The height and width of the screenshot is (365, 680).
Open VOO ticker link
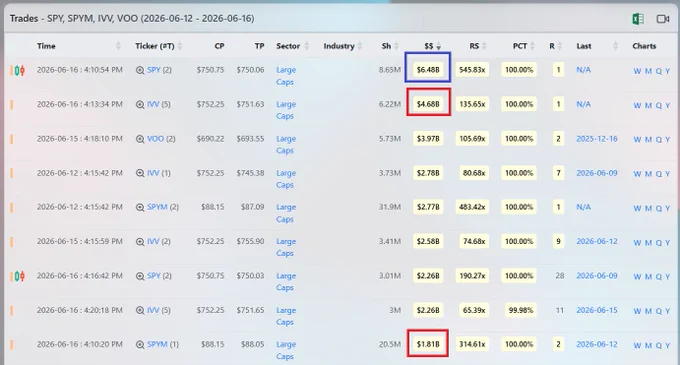pos(155,139)
